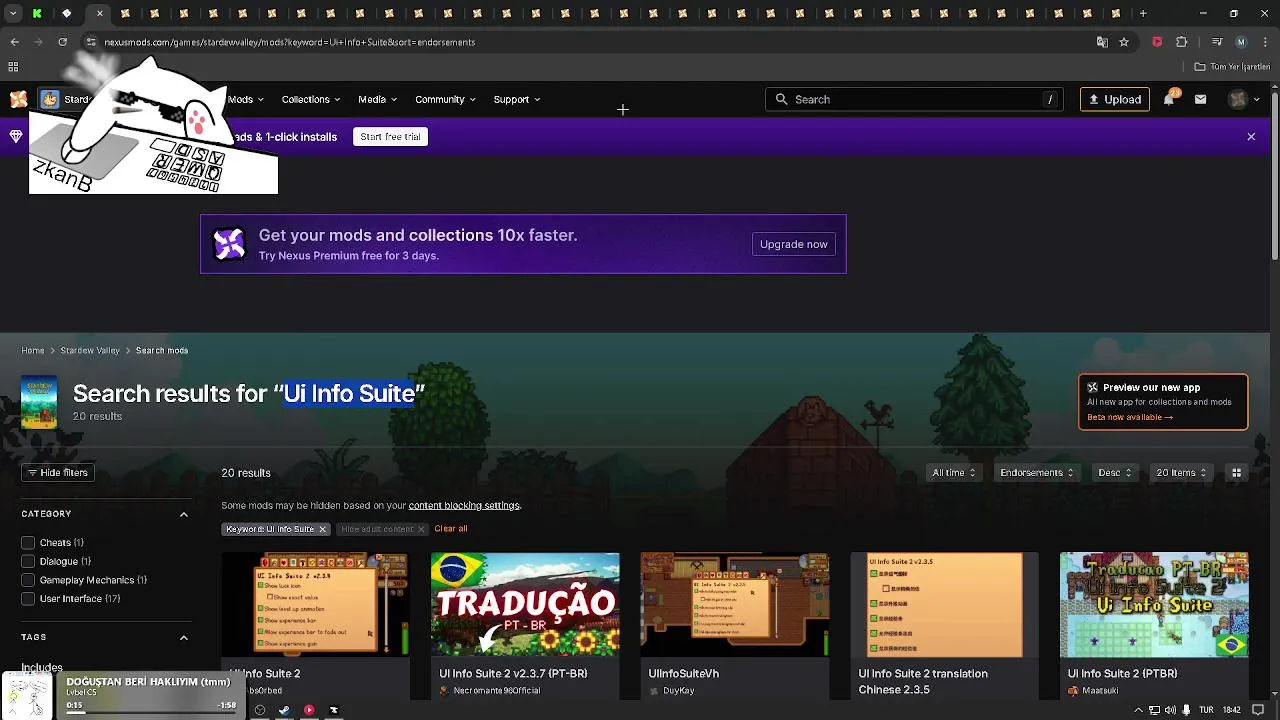Expand the Mods menu
1280x720 pixels.
pyautogui.click(x=245, y=99)
